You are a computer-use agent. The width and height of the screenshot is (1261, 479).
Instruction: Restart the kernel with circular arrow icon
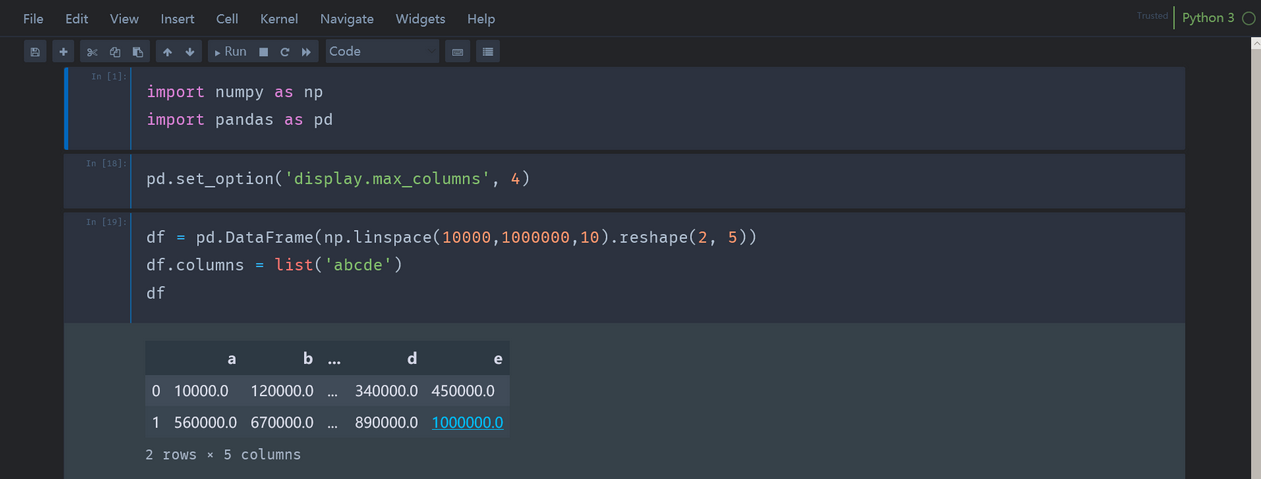click(x=285, y=52)
